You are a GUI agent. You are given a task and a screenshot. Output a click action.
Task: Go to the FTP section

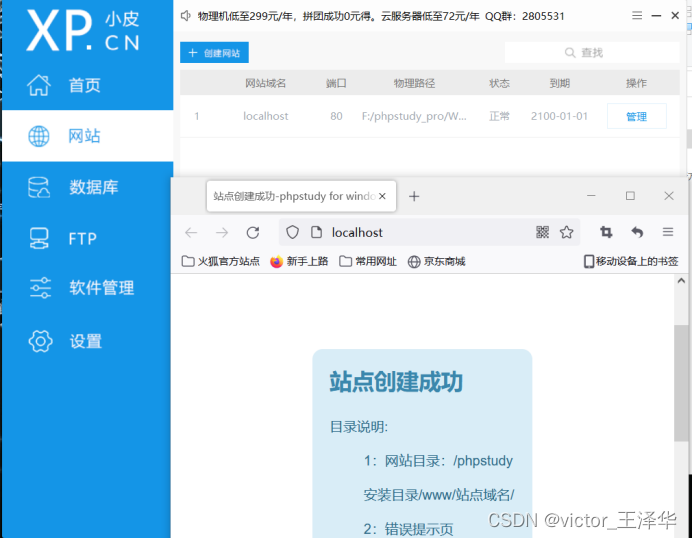tap(87, 238)
